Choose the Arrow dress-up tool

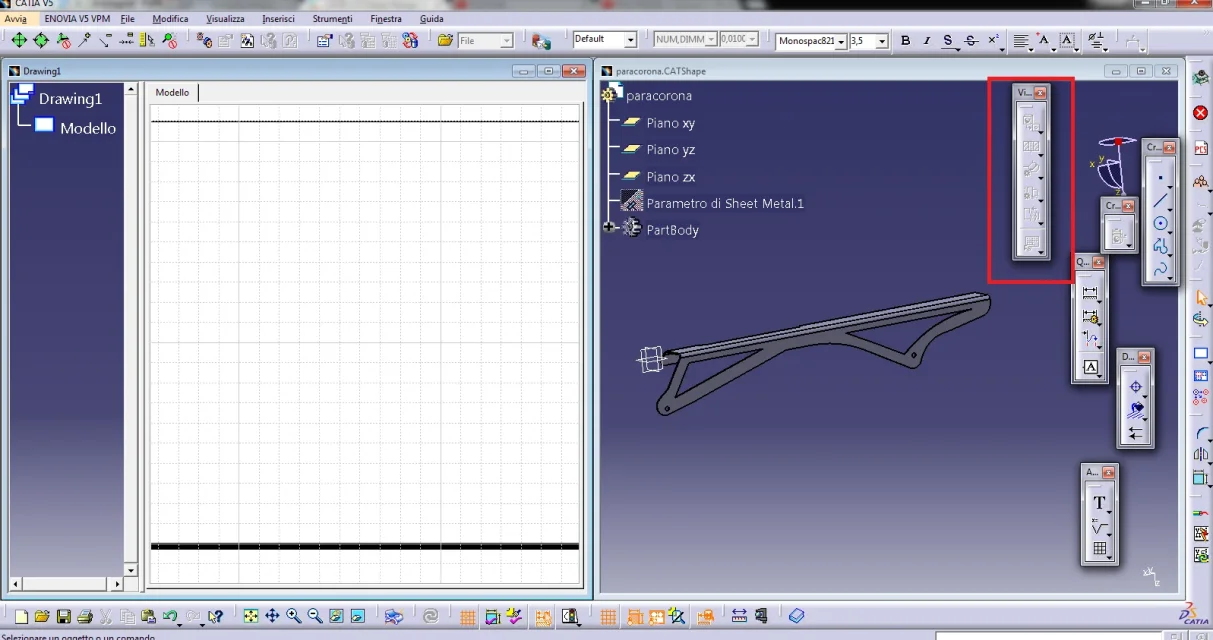click(1135, 433)
